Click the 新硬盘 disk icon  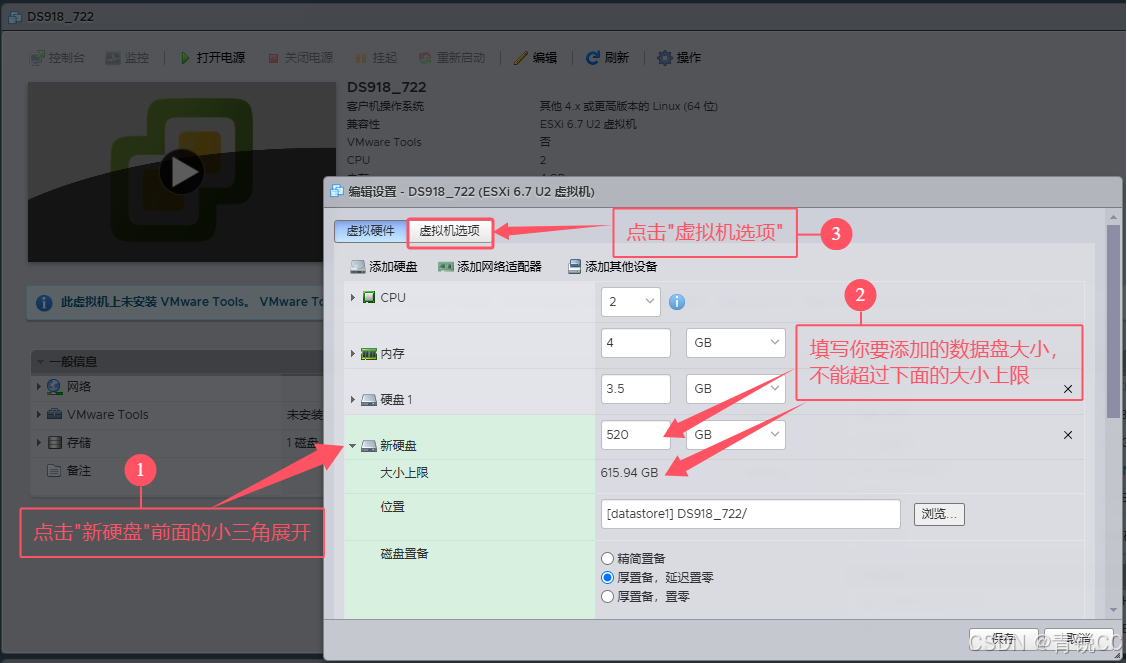click(x=369, y=446)
